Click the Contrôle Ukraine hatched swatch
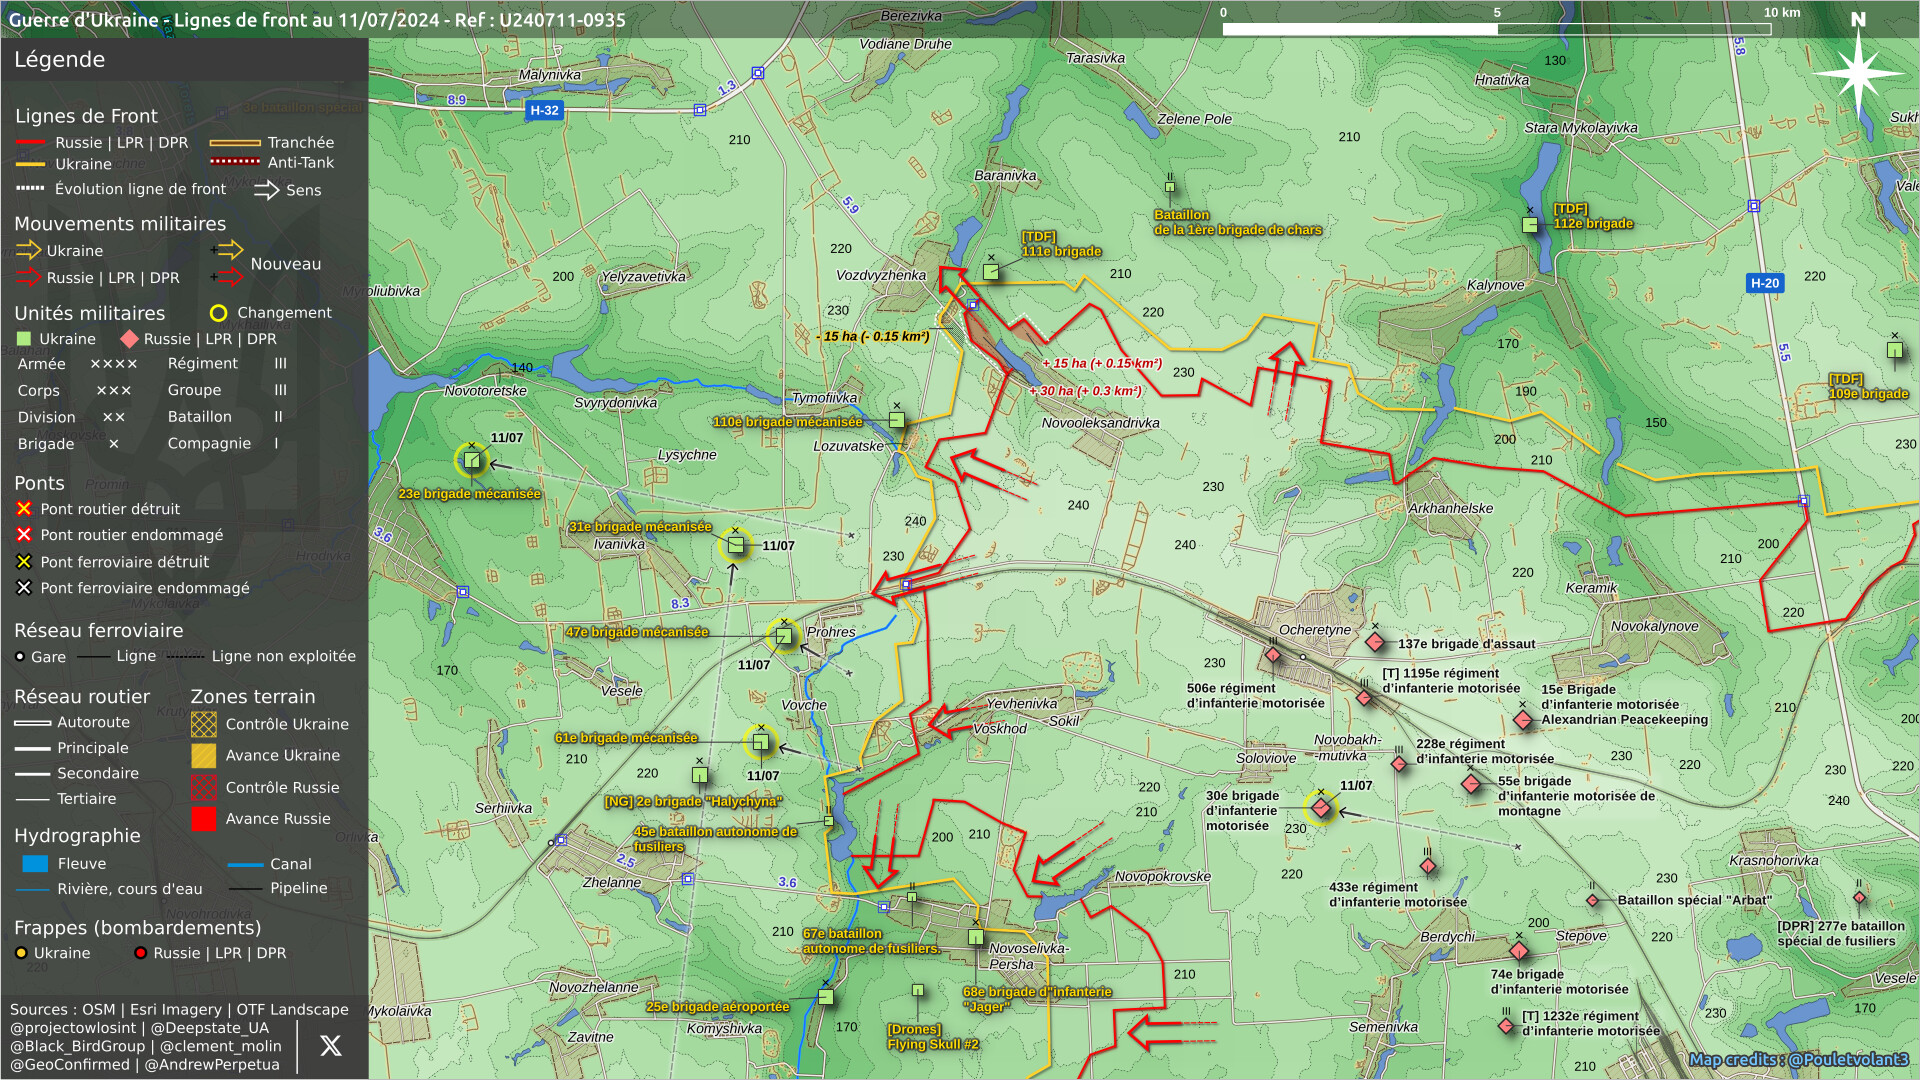 tap(203, 724)
